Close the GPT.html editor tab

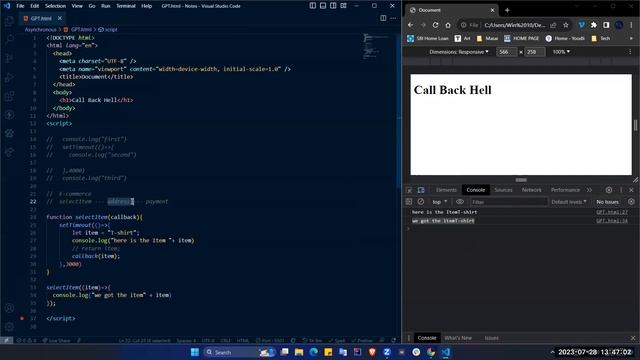[x=60, y=18]
